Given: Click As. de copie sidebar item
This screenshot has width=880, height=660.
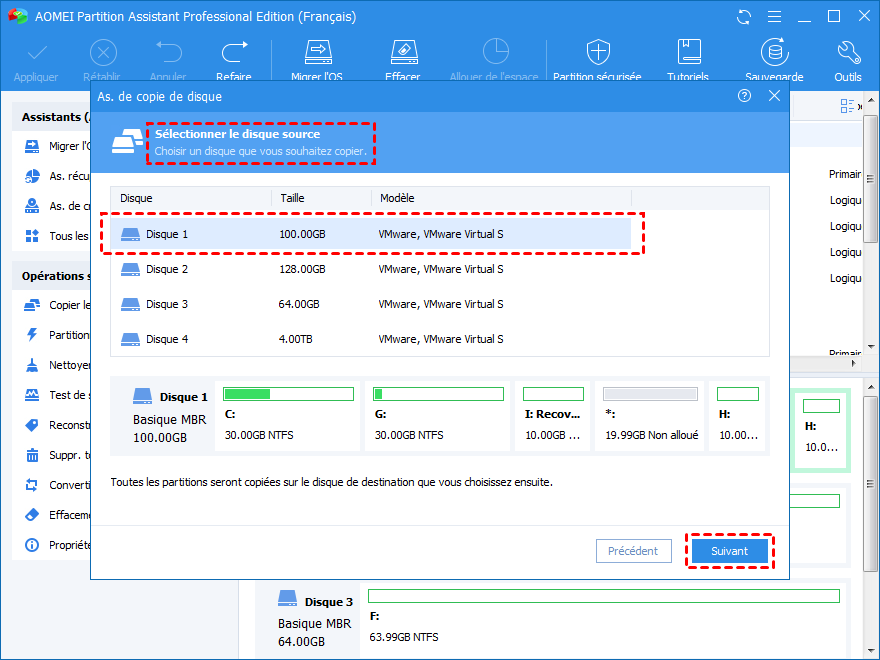Looking at the screenshot, I should [57, 206].
